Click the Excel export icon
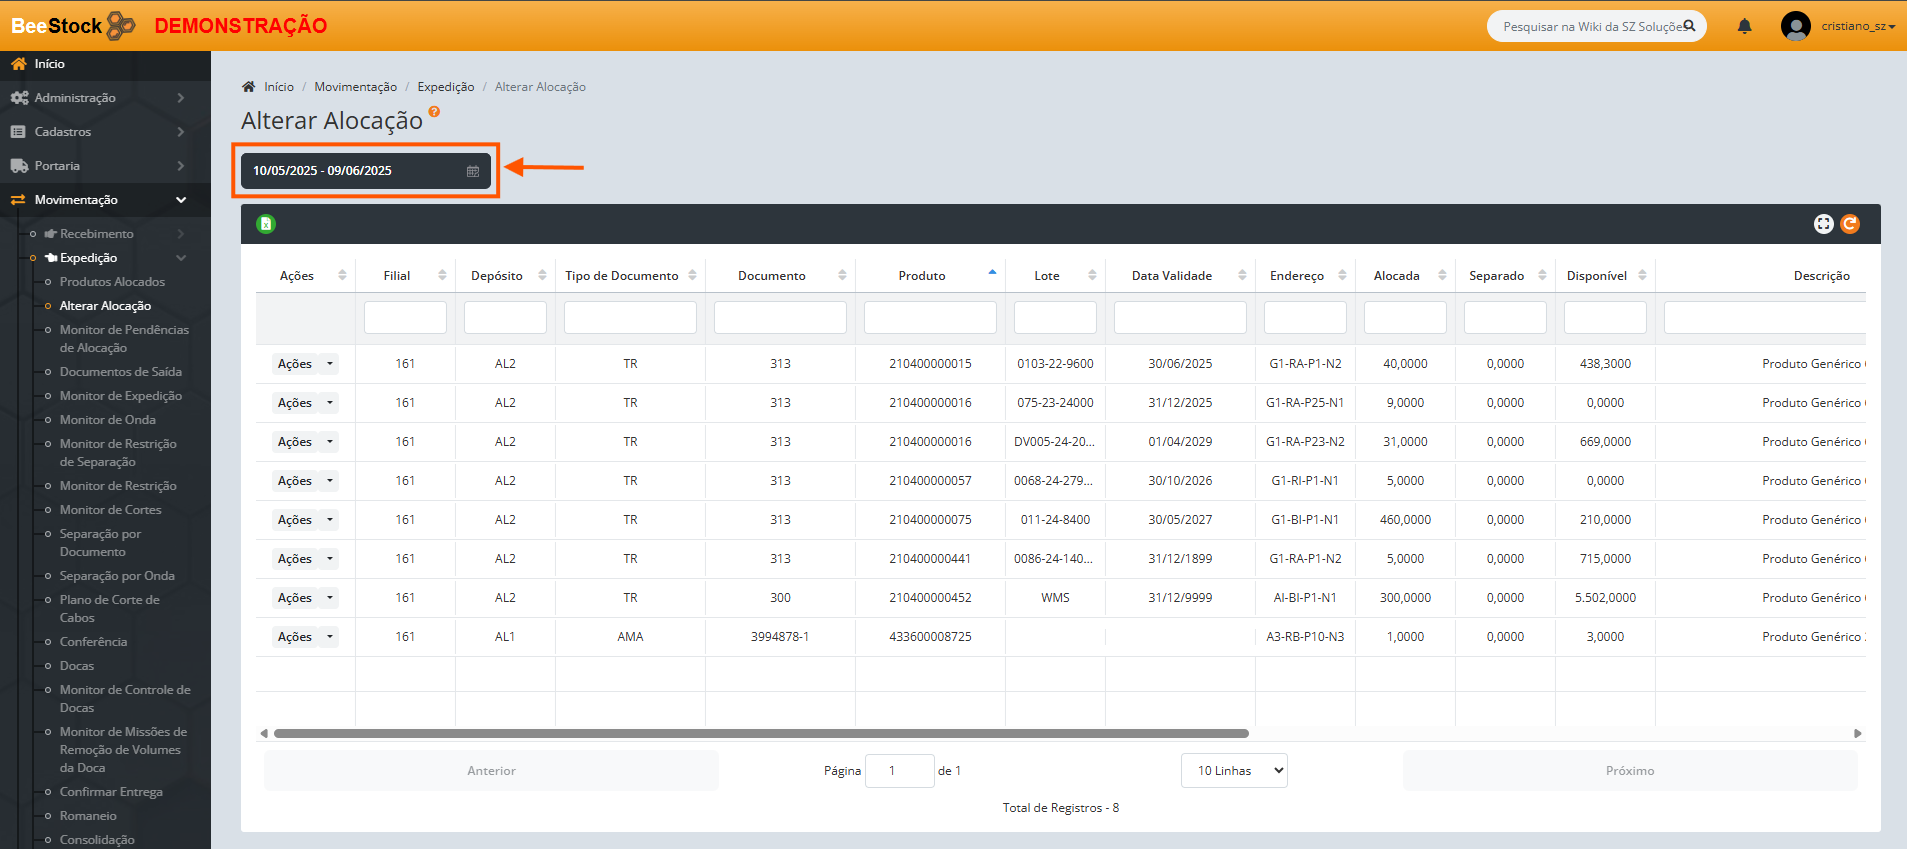The image size is (1907, 849). (266, 224)
